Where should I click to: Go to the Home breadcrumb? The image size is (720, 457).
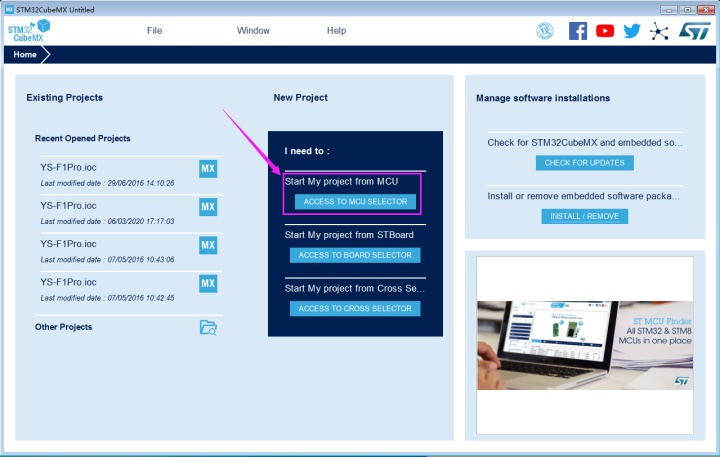pyautogui.click(x=25, y=55)
